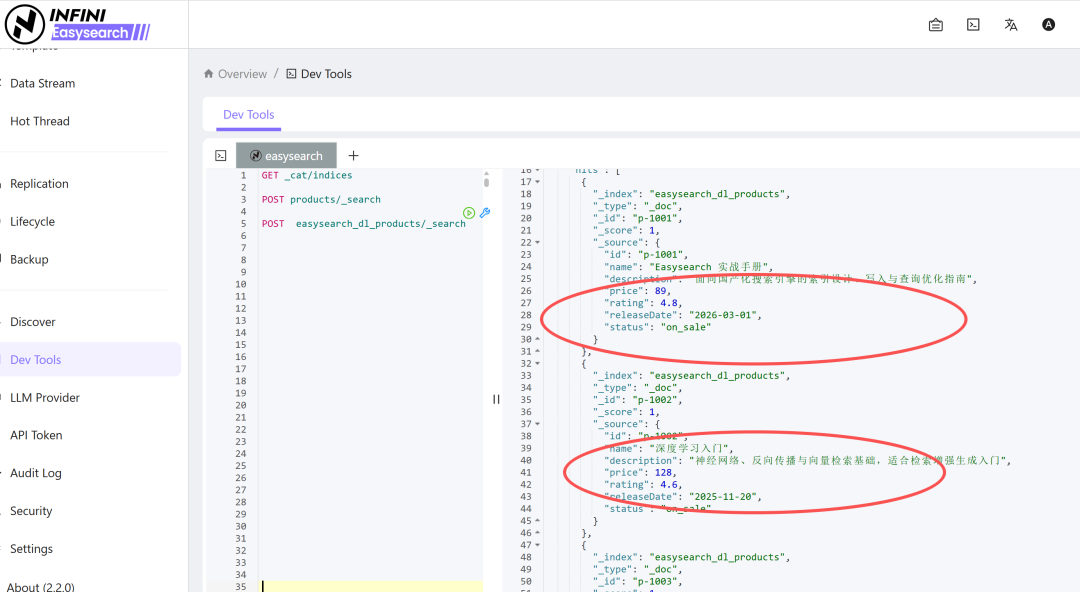Click the releaseDate "2026-03-01" line
Viewport: 1080px width, 592px height.
tap(683, 315)
